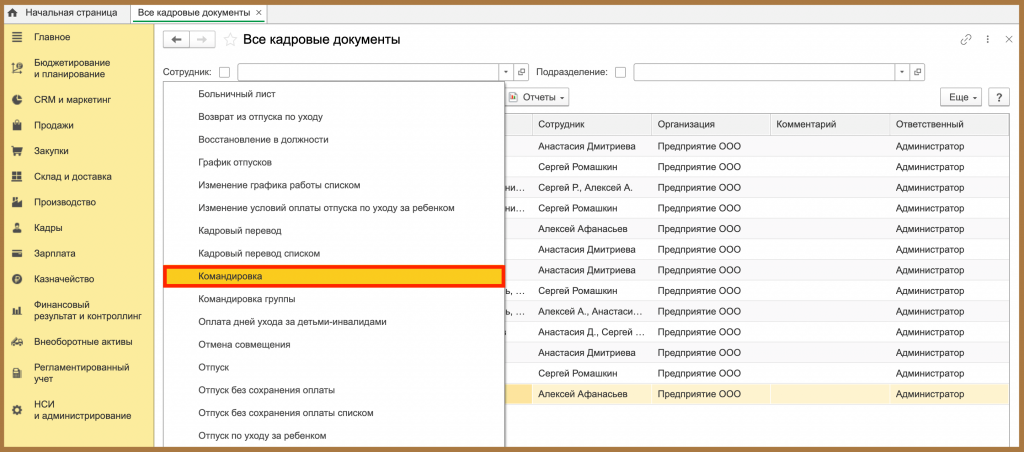Open Зарплата wallet icon
This screenshot has height=452, width=1024.
18,253
